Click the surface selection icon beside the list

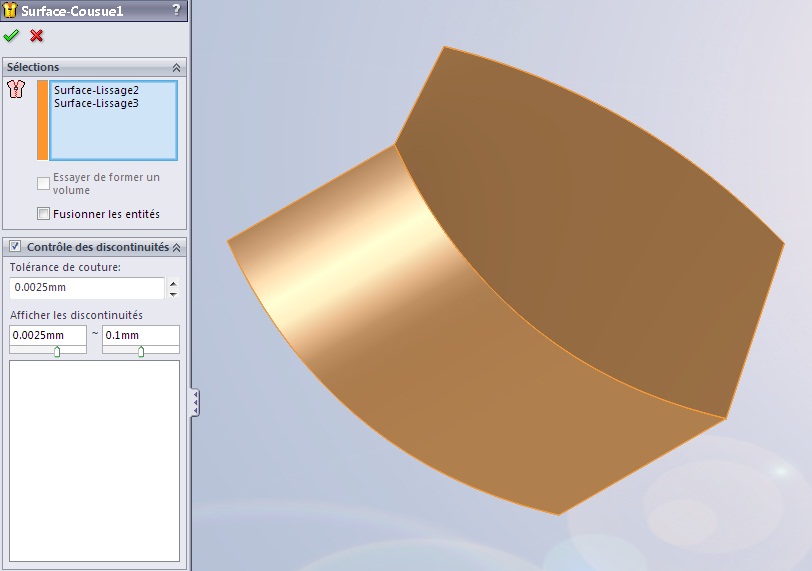(x=15, y=90)
